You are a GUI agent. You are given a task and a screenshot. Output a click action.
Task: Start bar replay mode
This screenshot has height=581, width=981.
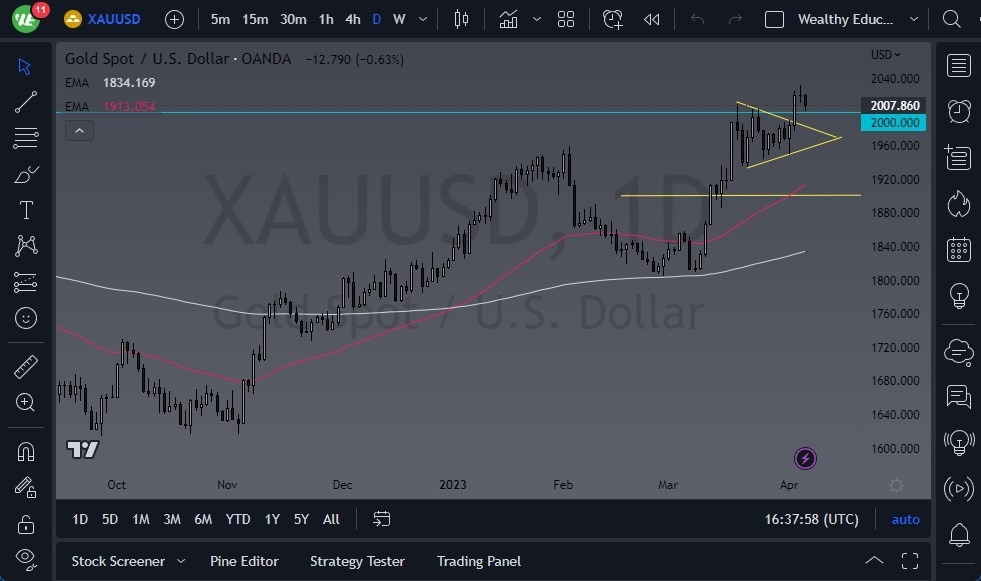[651, 19]
